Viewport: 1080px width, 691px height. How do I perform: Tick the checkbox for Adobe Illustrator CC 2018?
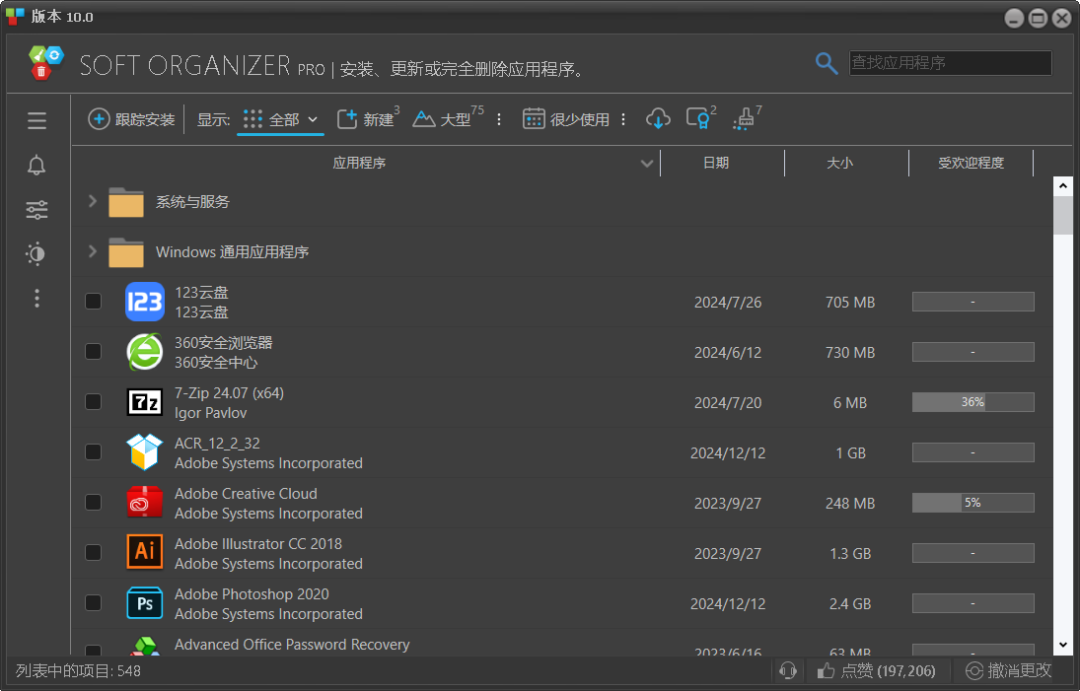(x=93, y=553)
